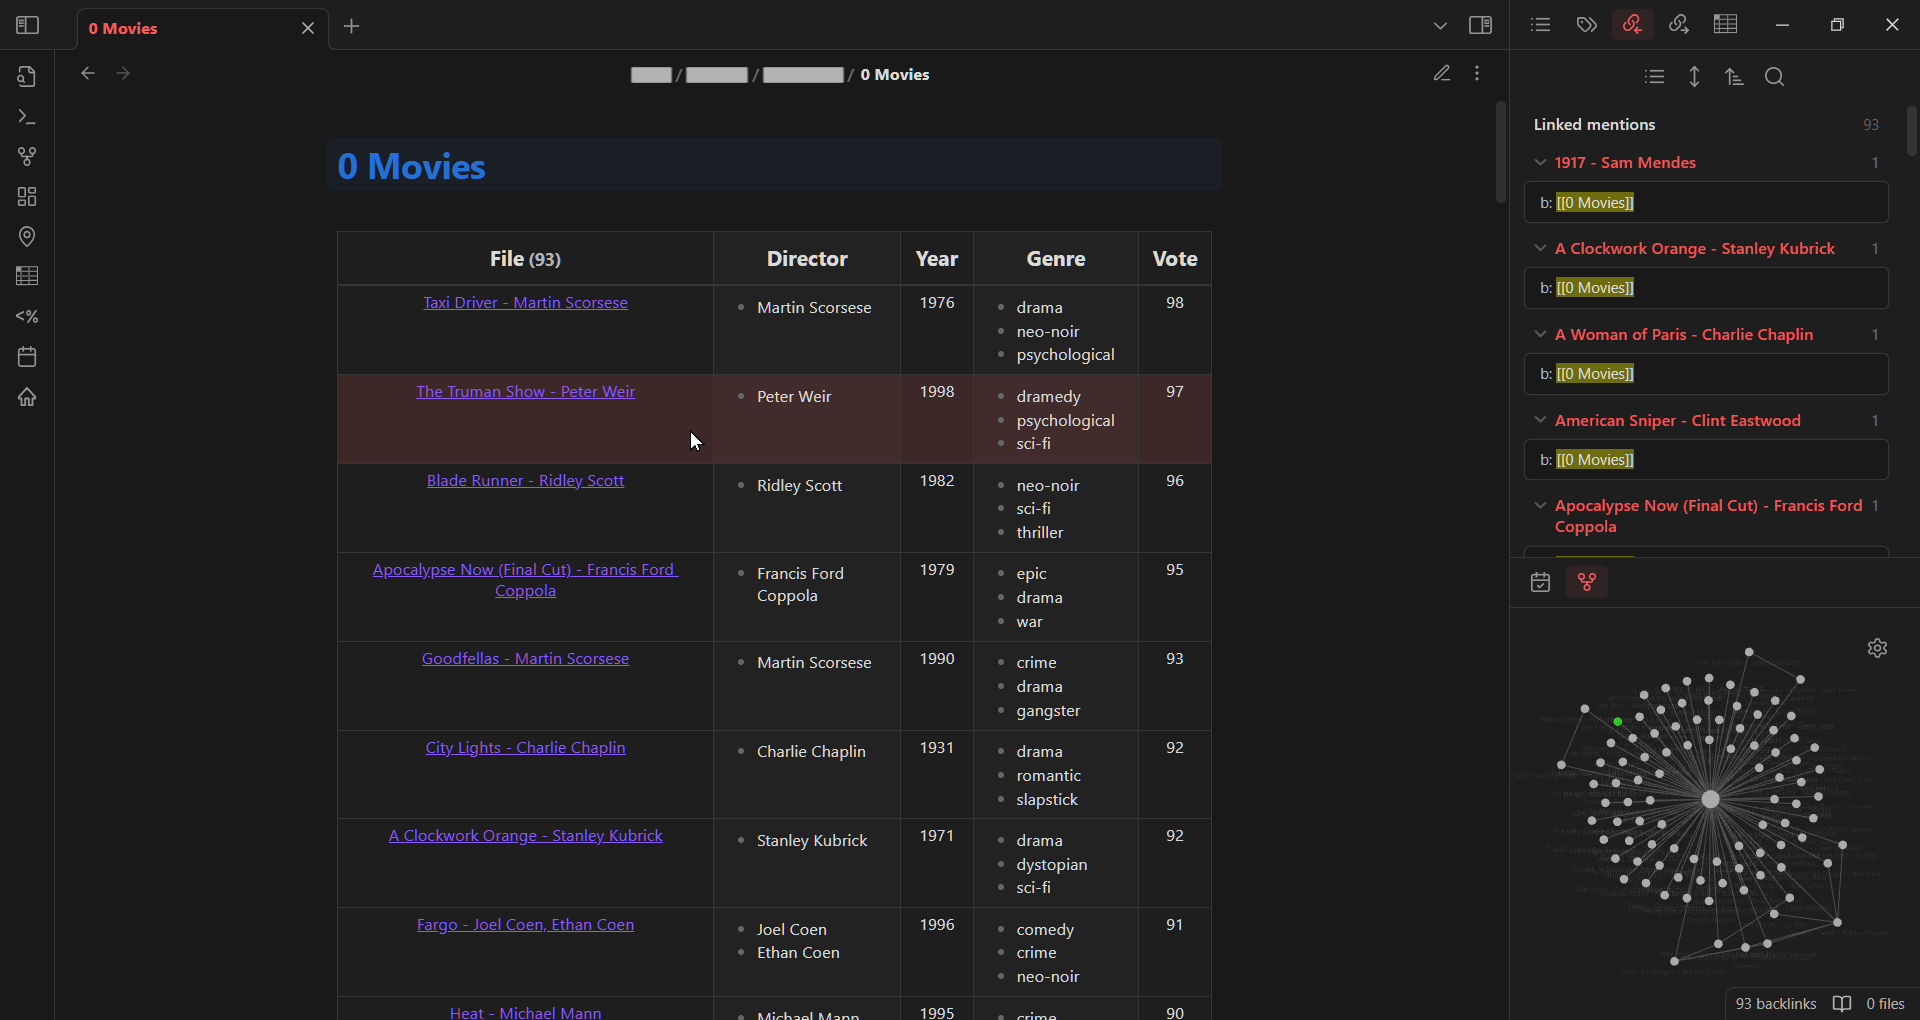Collapse American Sniper backlink entry
This screenshot has width=1920, height=1020.
1540,420
